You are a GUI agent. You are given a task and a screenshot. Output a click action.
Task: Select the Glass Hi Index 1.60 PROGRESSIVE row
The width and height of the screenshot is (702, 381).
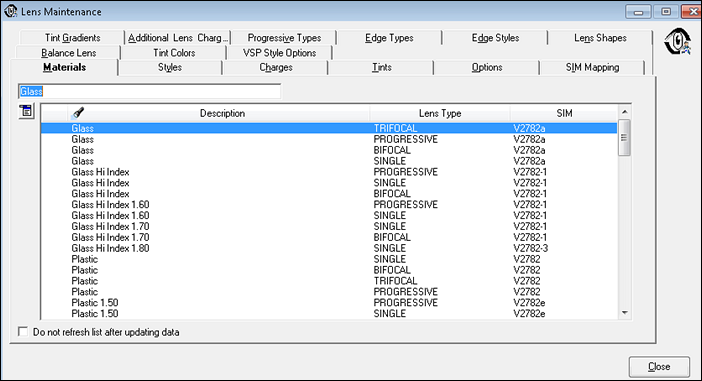click(x=329, y=205)
